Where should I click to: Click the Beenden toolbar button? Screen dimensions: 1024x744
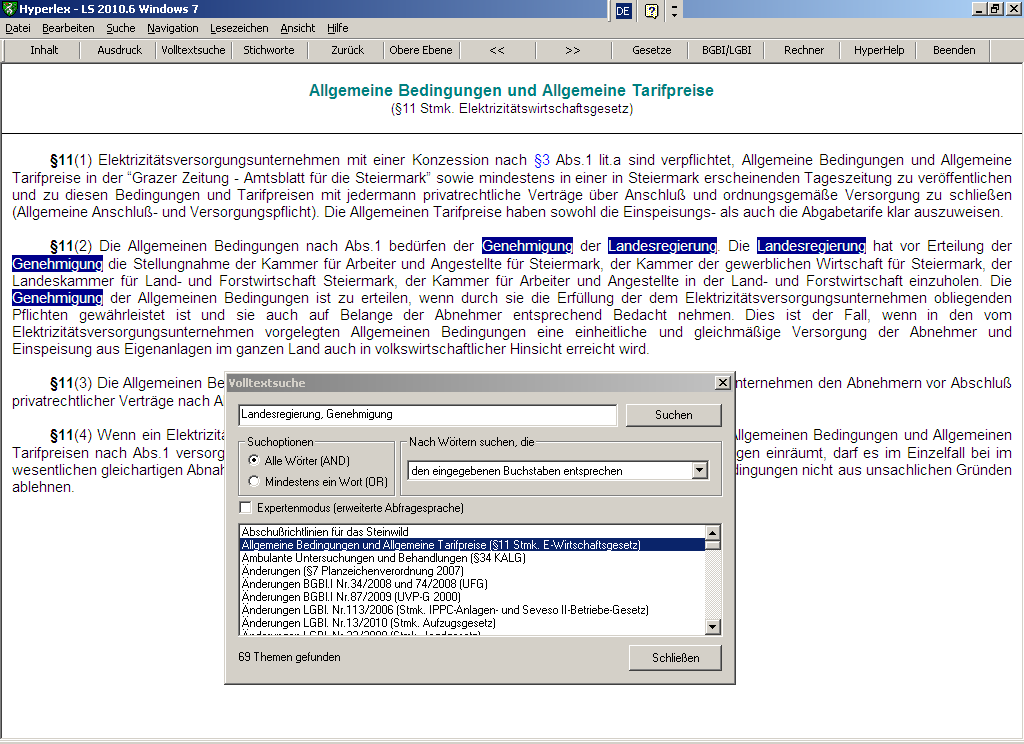coord(954,50)
